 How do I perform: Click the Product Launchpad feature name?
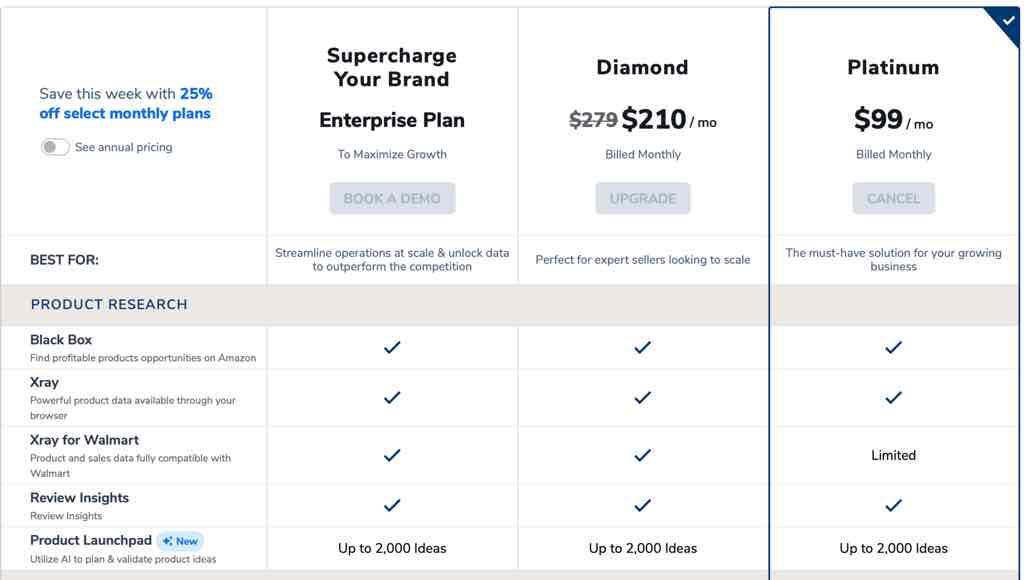91,540
